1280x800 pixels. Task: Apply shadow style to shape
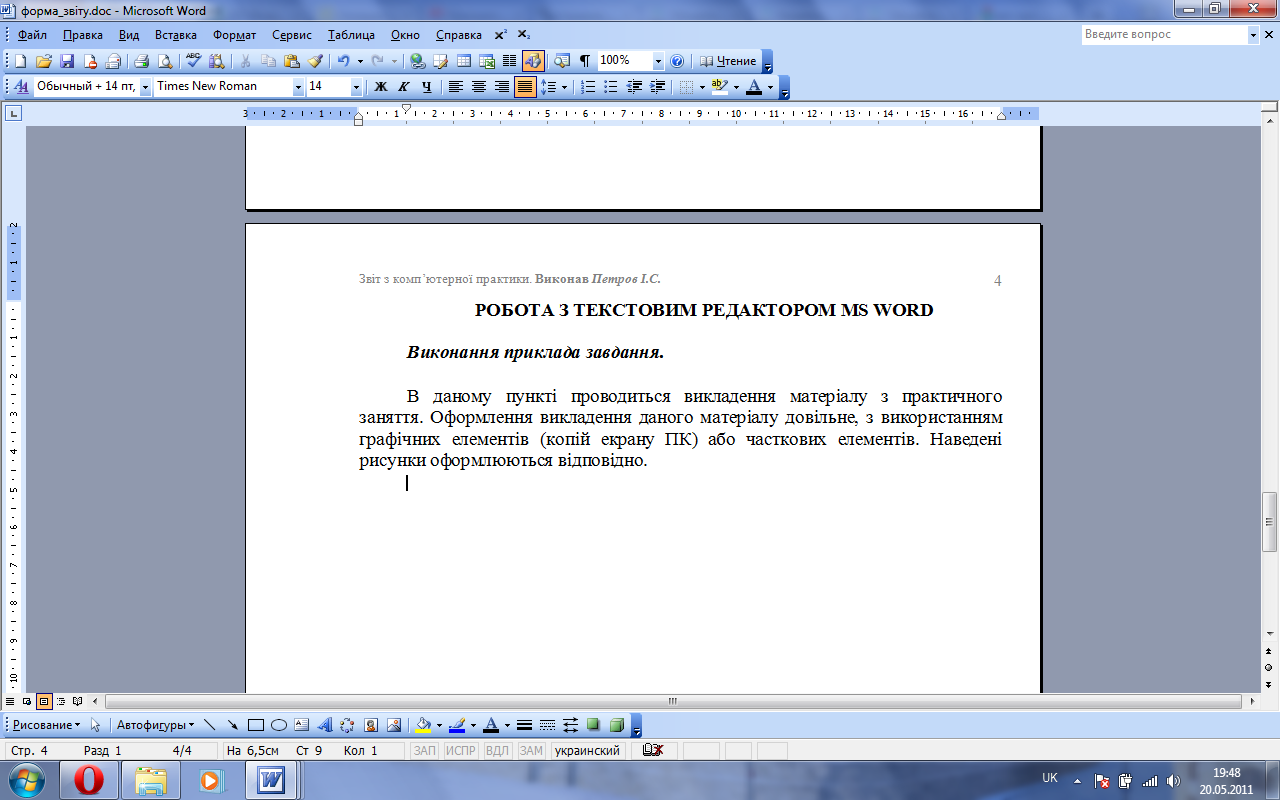(x=594, y=725)
